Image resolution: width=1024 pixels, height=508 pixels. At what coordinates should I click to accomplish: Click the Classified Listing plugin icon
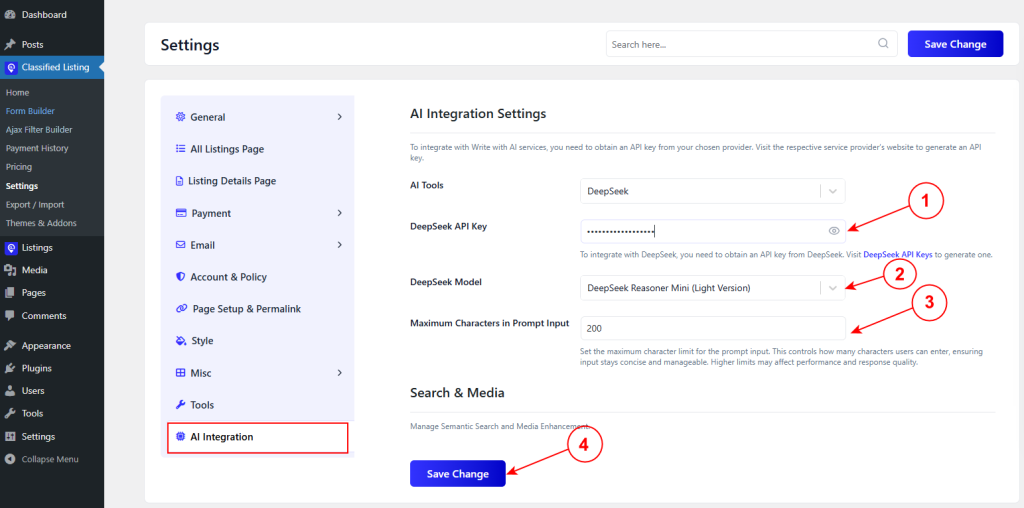10,67
